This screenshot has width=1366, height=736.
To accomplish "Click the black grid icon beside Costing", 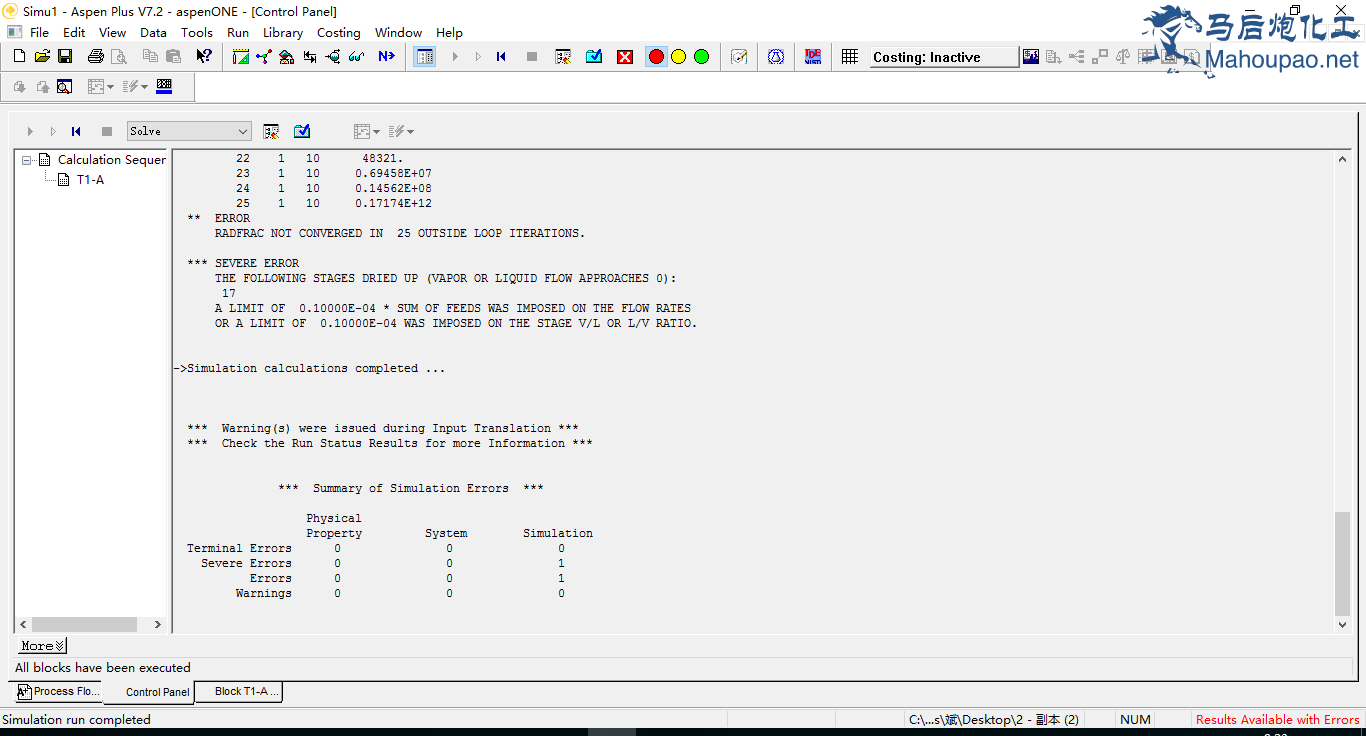I will 850,57.
